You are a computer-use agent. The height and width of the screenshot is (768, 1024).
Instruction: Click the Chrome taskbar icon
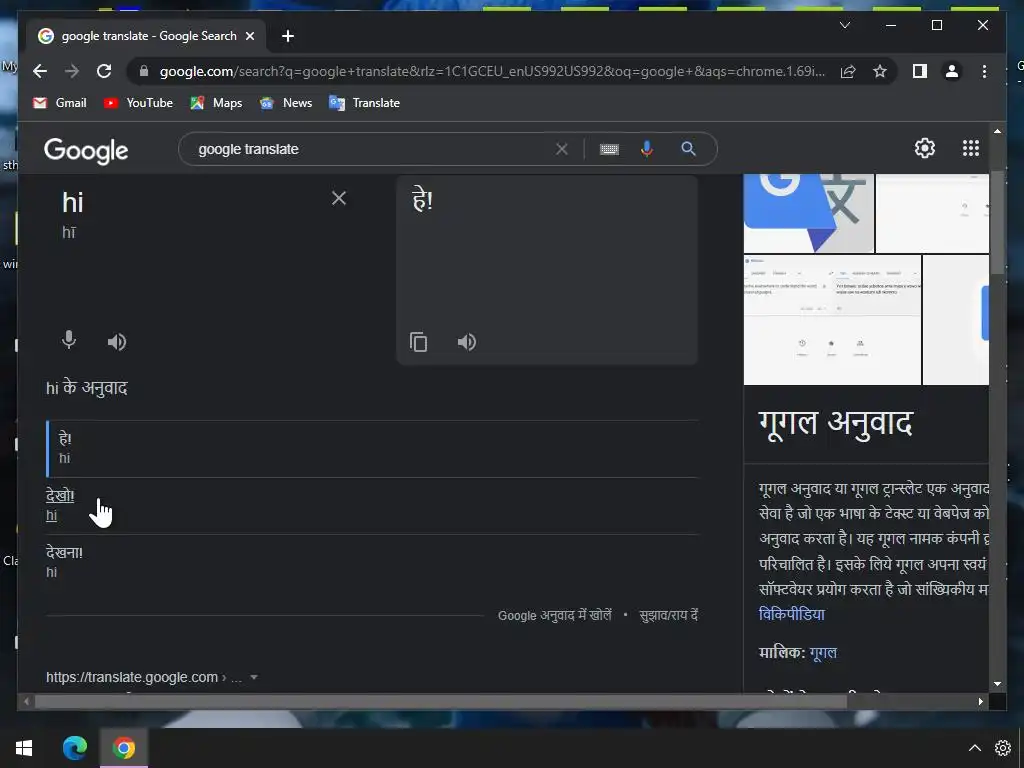pyautogui.click(x=123, y=748)
